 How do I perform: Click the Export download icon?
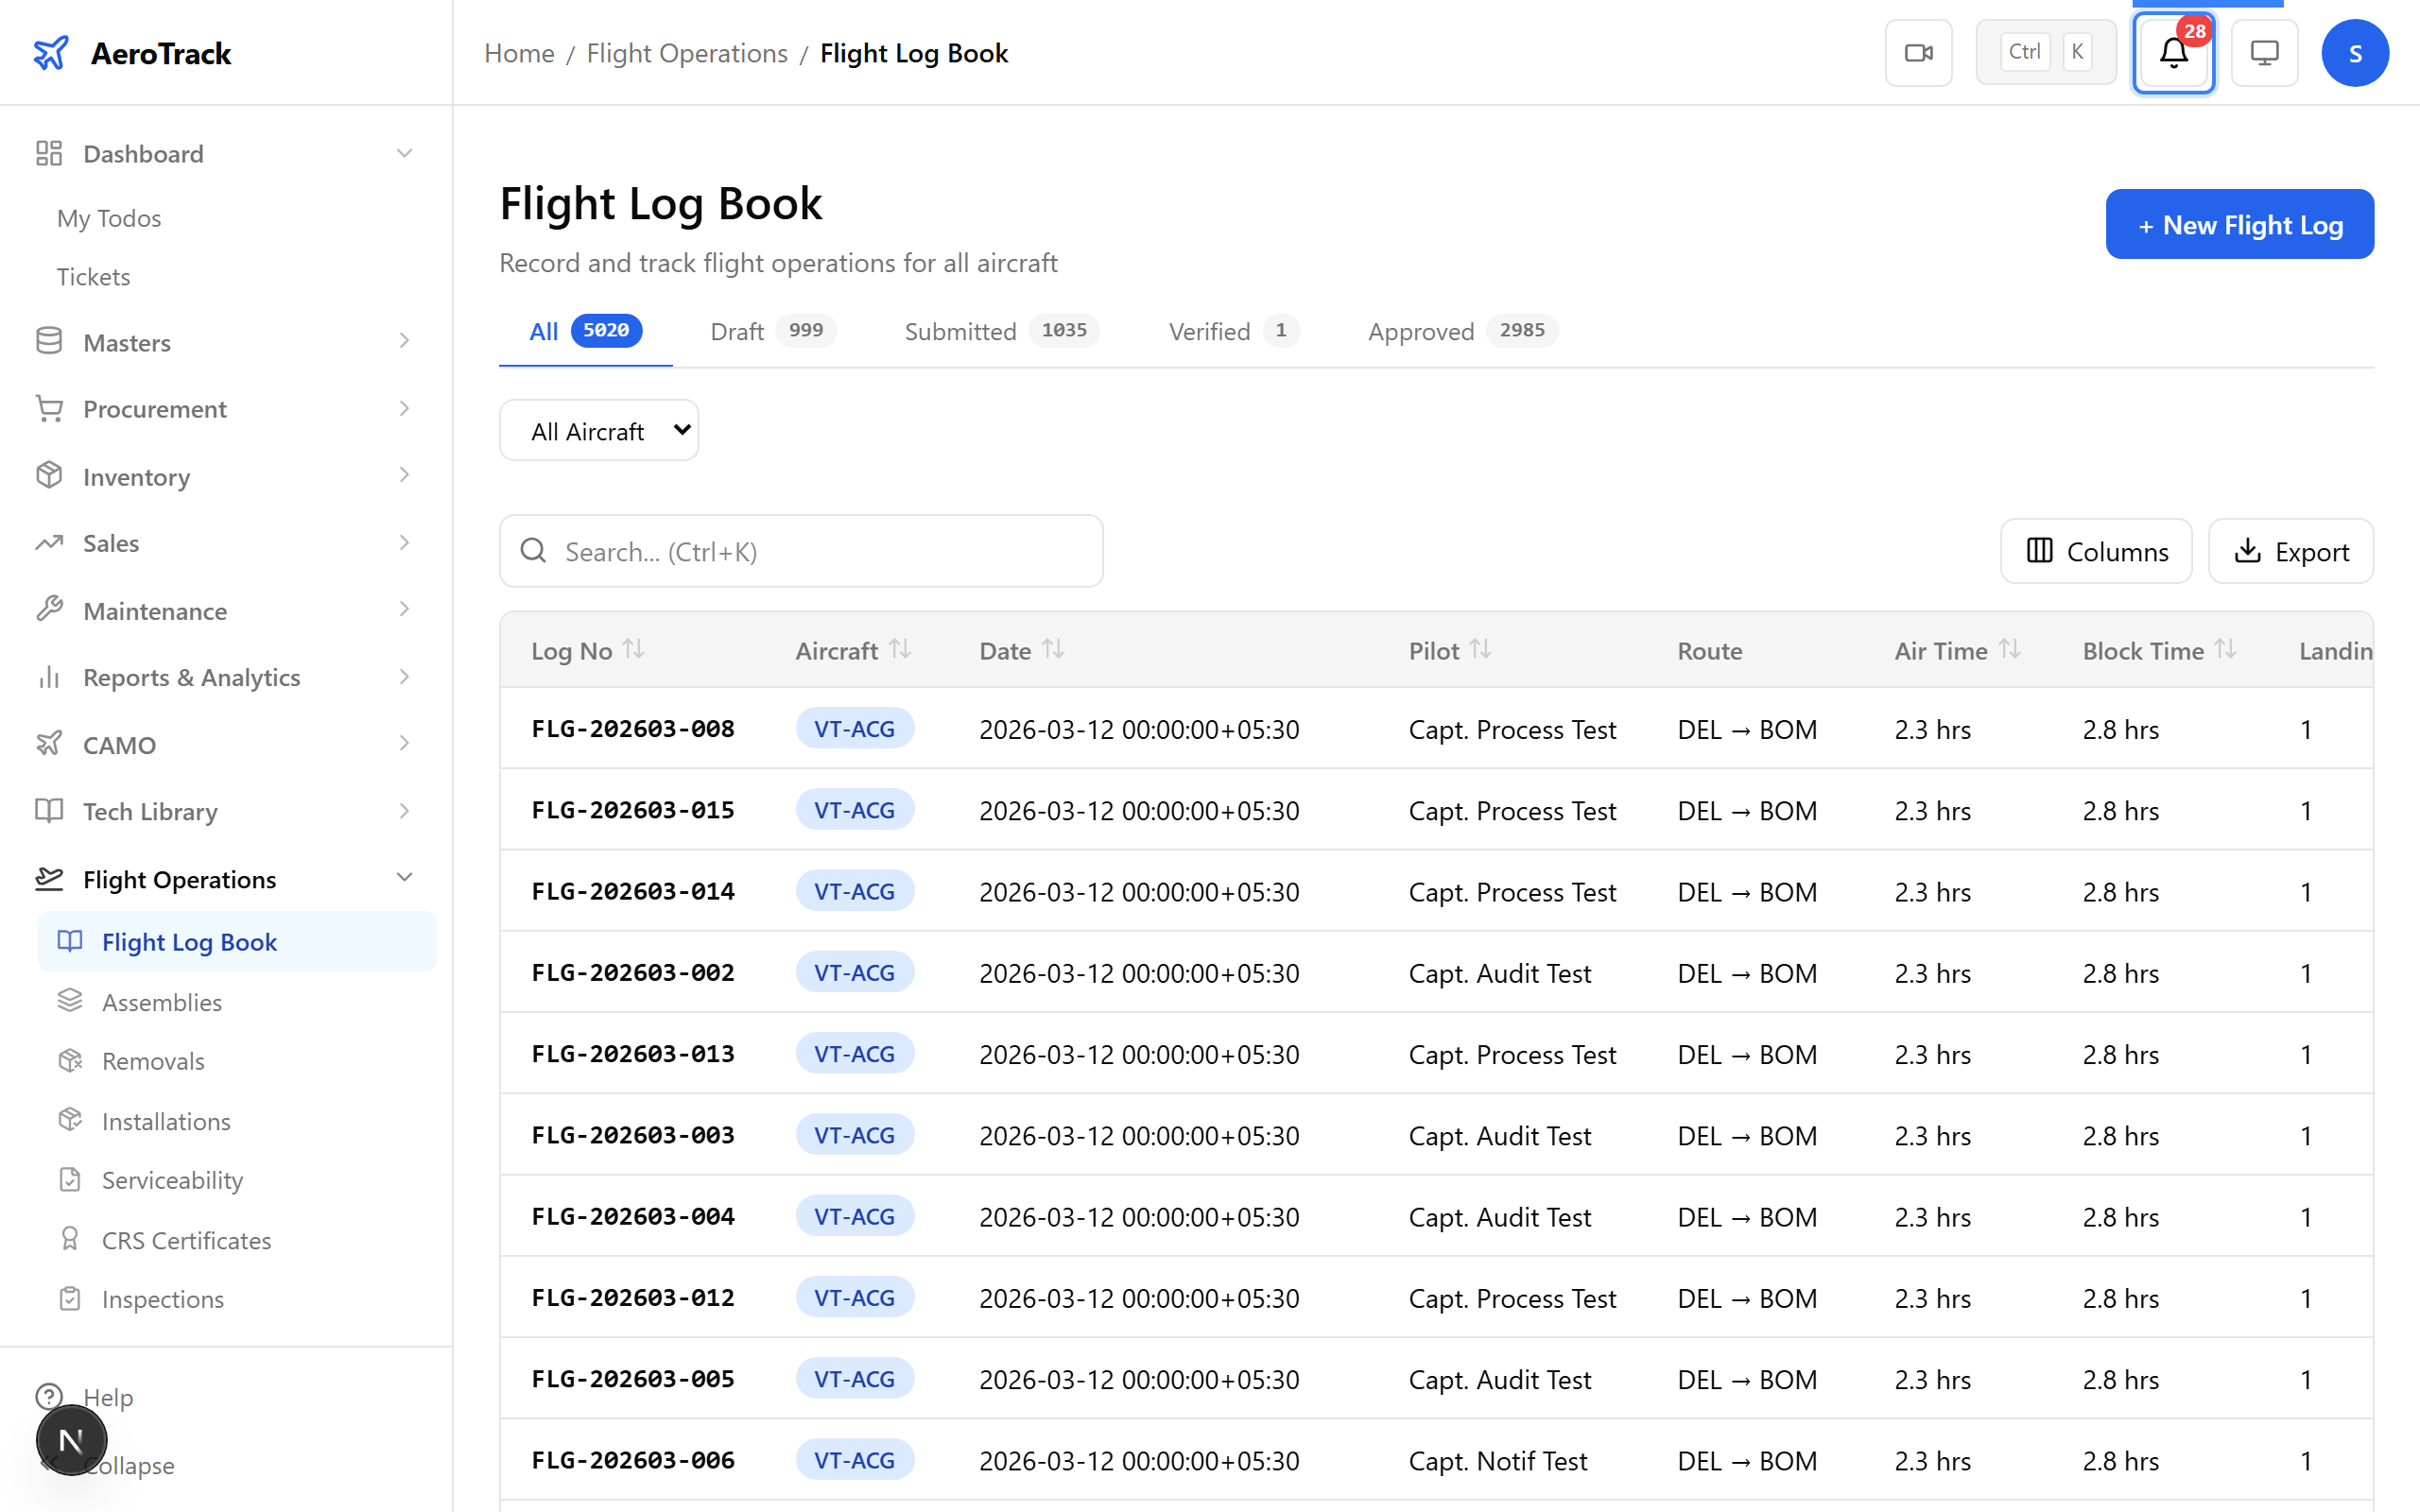tap(2248, 551)
